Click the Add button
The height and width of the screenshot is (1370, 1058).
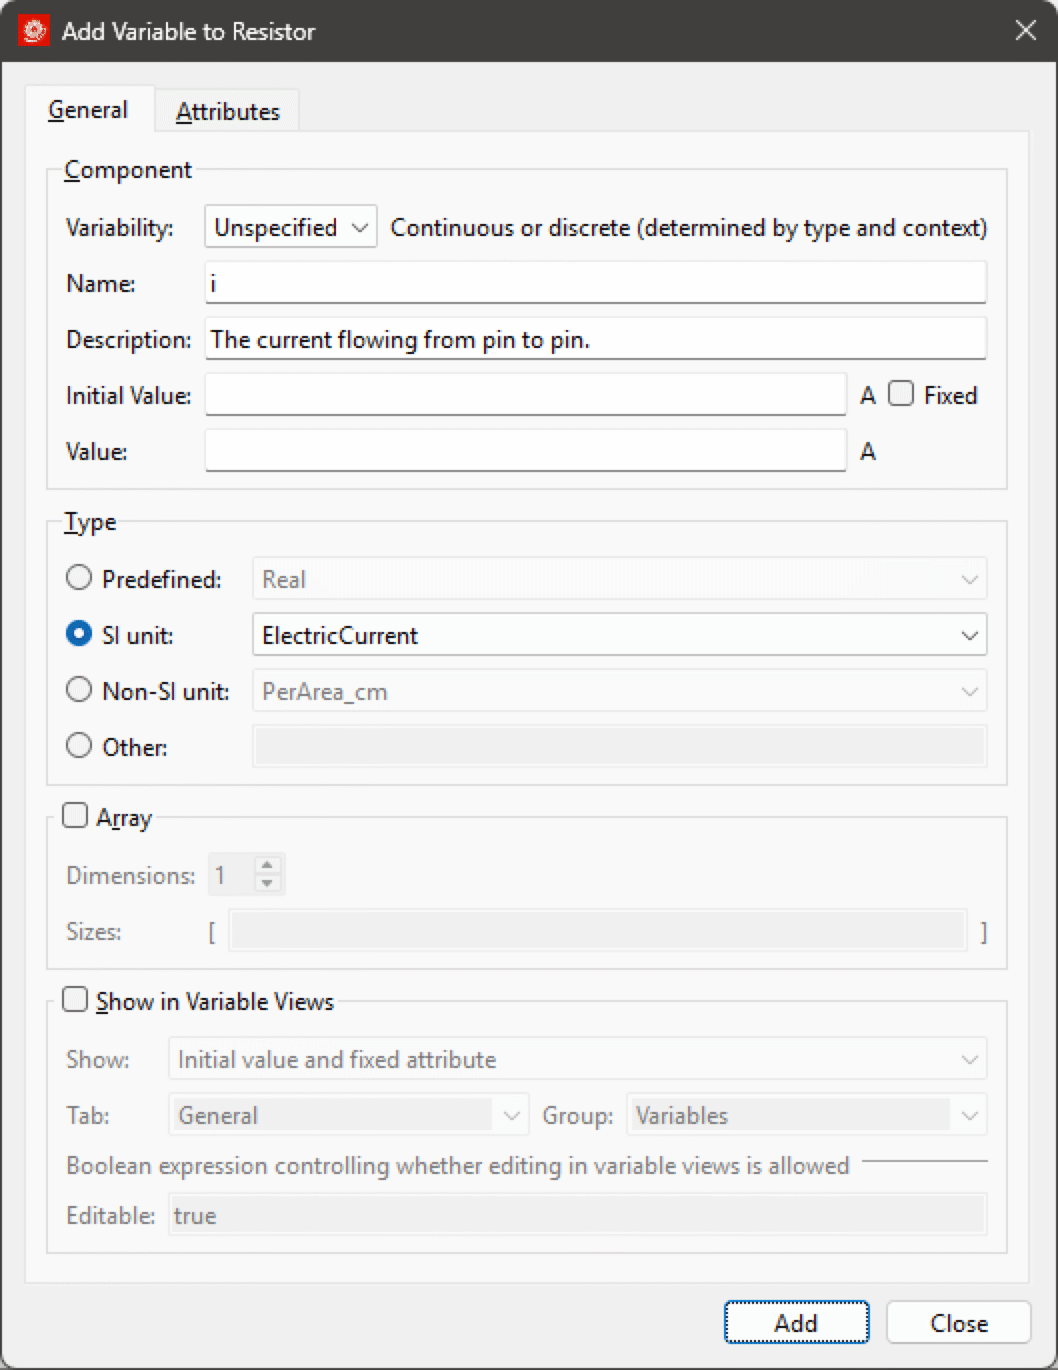pyautogui.click(x=796, y=1323)
